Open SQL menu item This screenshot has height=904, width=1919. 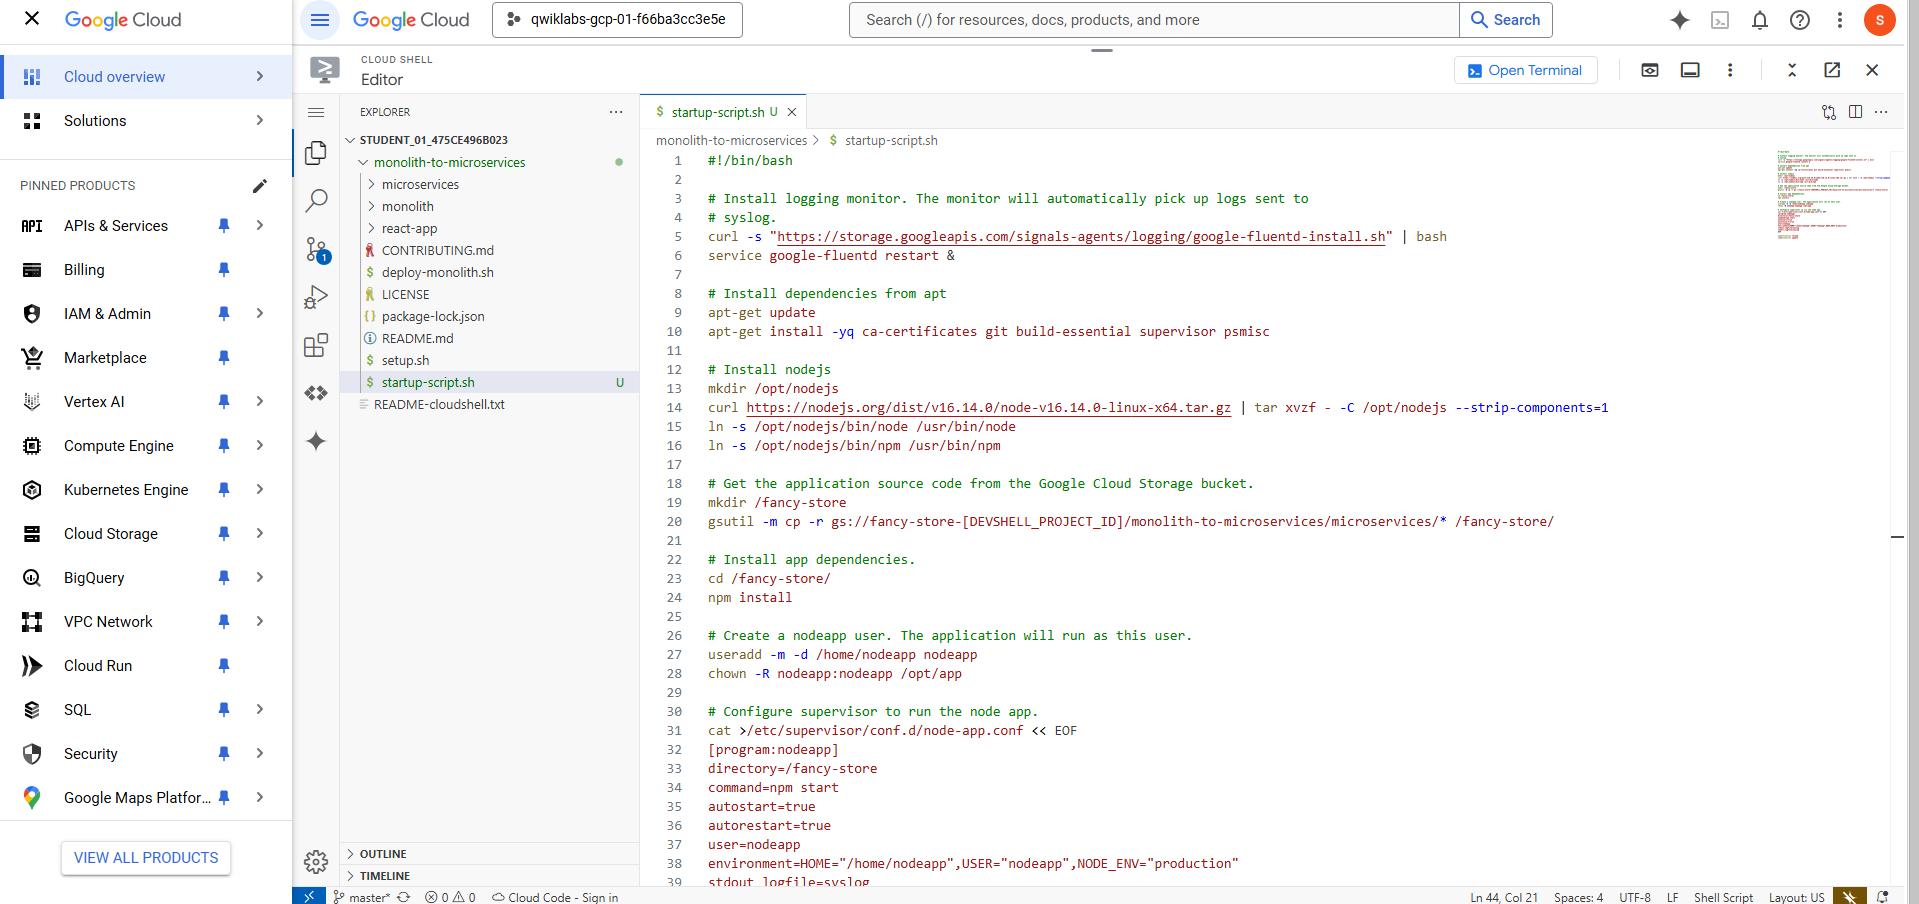77,710
